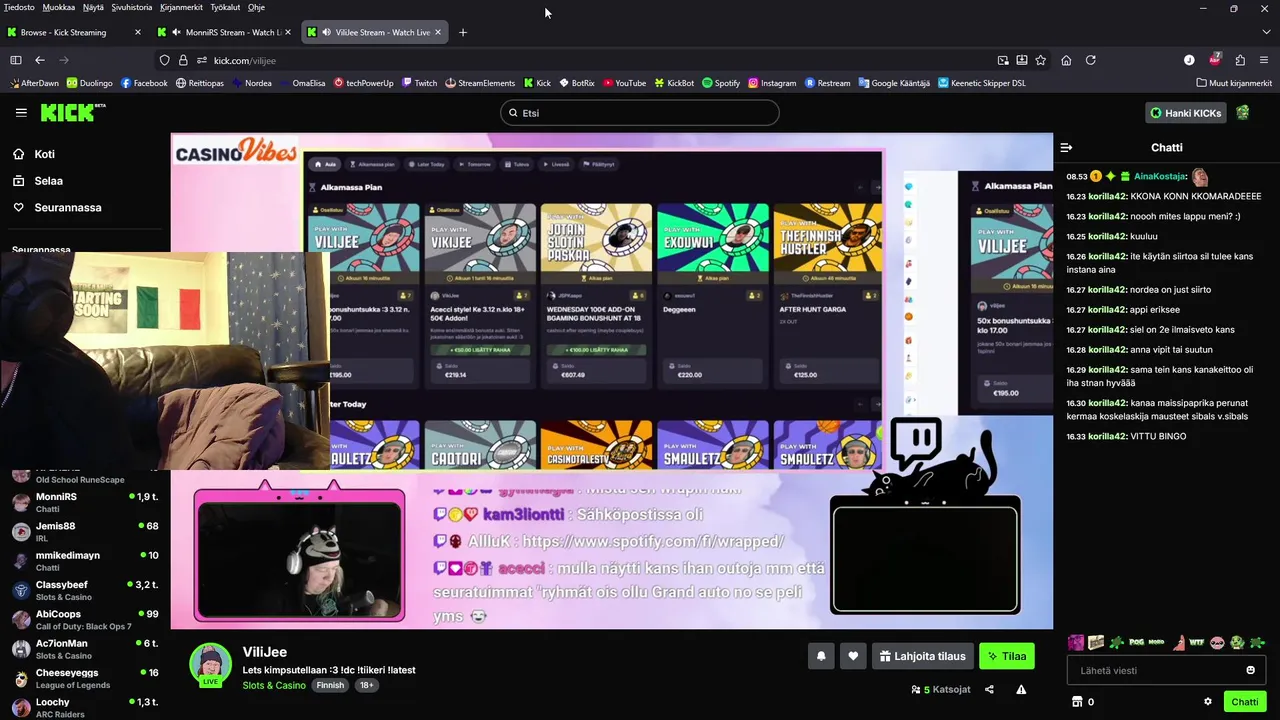The height and width of the screenshot is (720, 1280).
Task: Click the Lahjoita tilaus button
Action: coord(922,656)
